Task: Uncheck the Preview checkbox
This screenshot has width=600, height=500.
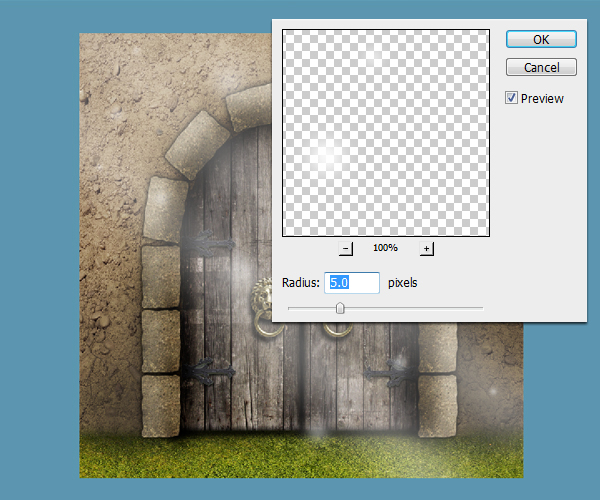Action: (511, 98)
